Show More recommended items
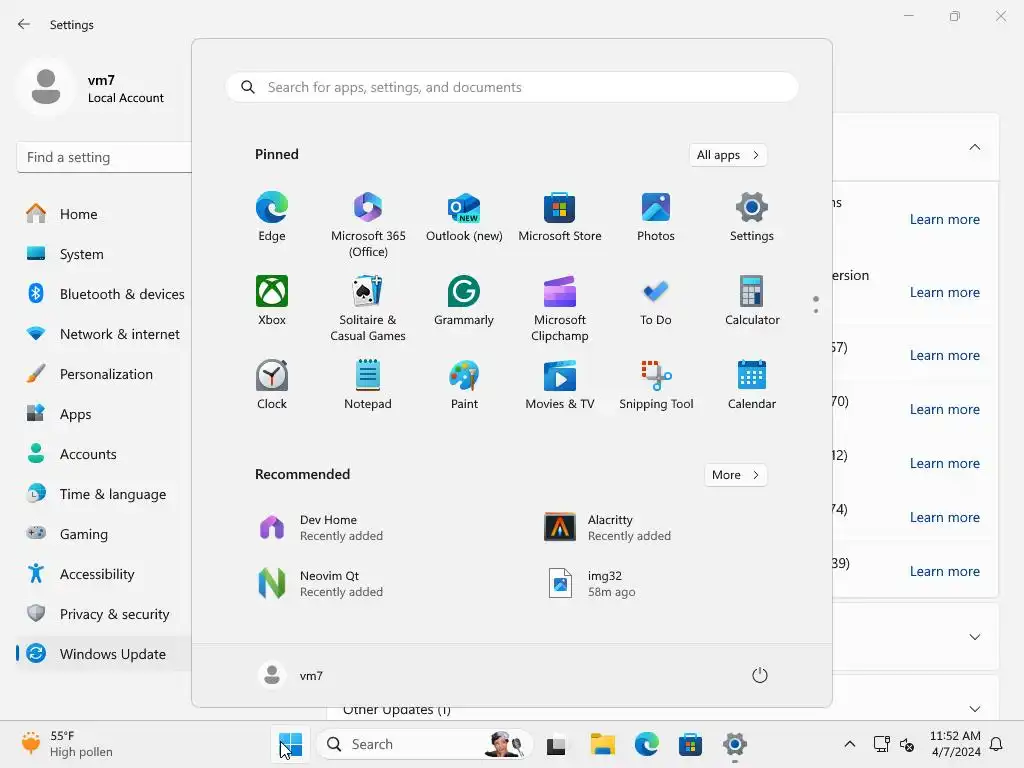Screen dimensions: 1024x768 [x=735, y=475]
